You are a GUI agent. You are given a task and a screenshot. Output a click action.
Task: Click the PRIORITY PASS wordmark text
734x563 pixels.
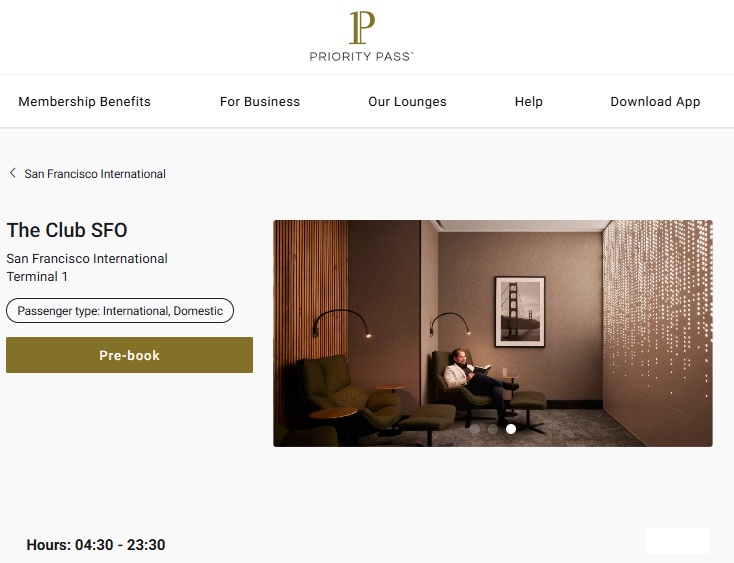(361, 57)
